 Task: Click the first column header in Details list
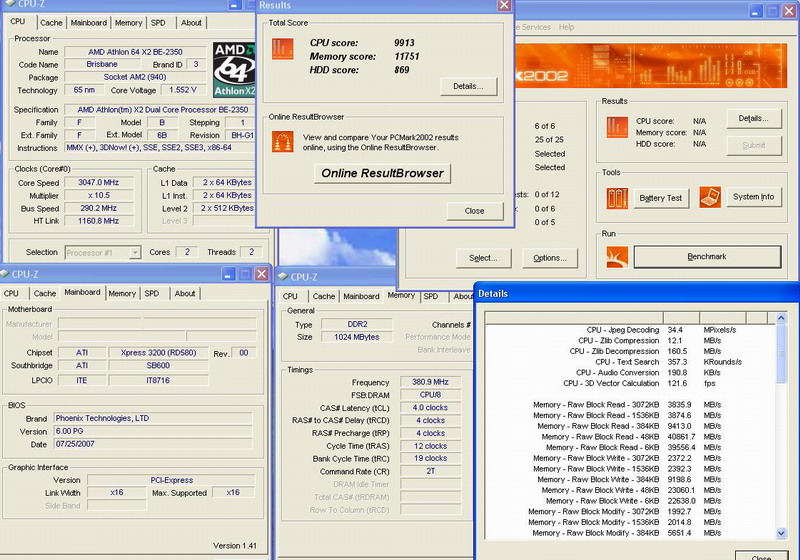pyautogui.click(x=574, y=318)
